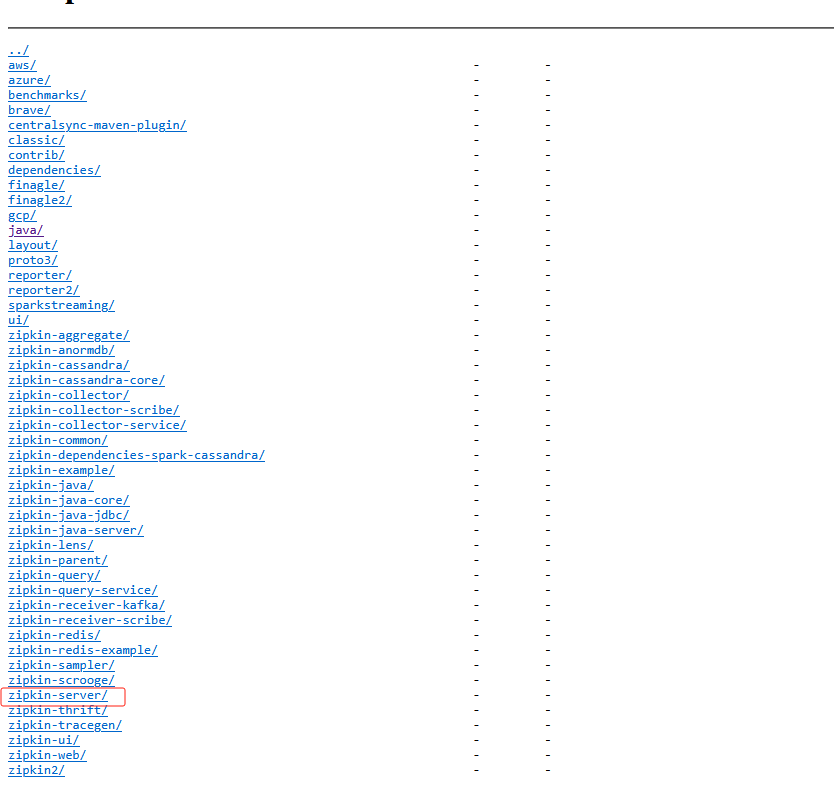Open the zipkin-lens/ folder
834x791 pixels.
(x=51, y=545)
